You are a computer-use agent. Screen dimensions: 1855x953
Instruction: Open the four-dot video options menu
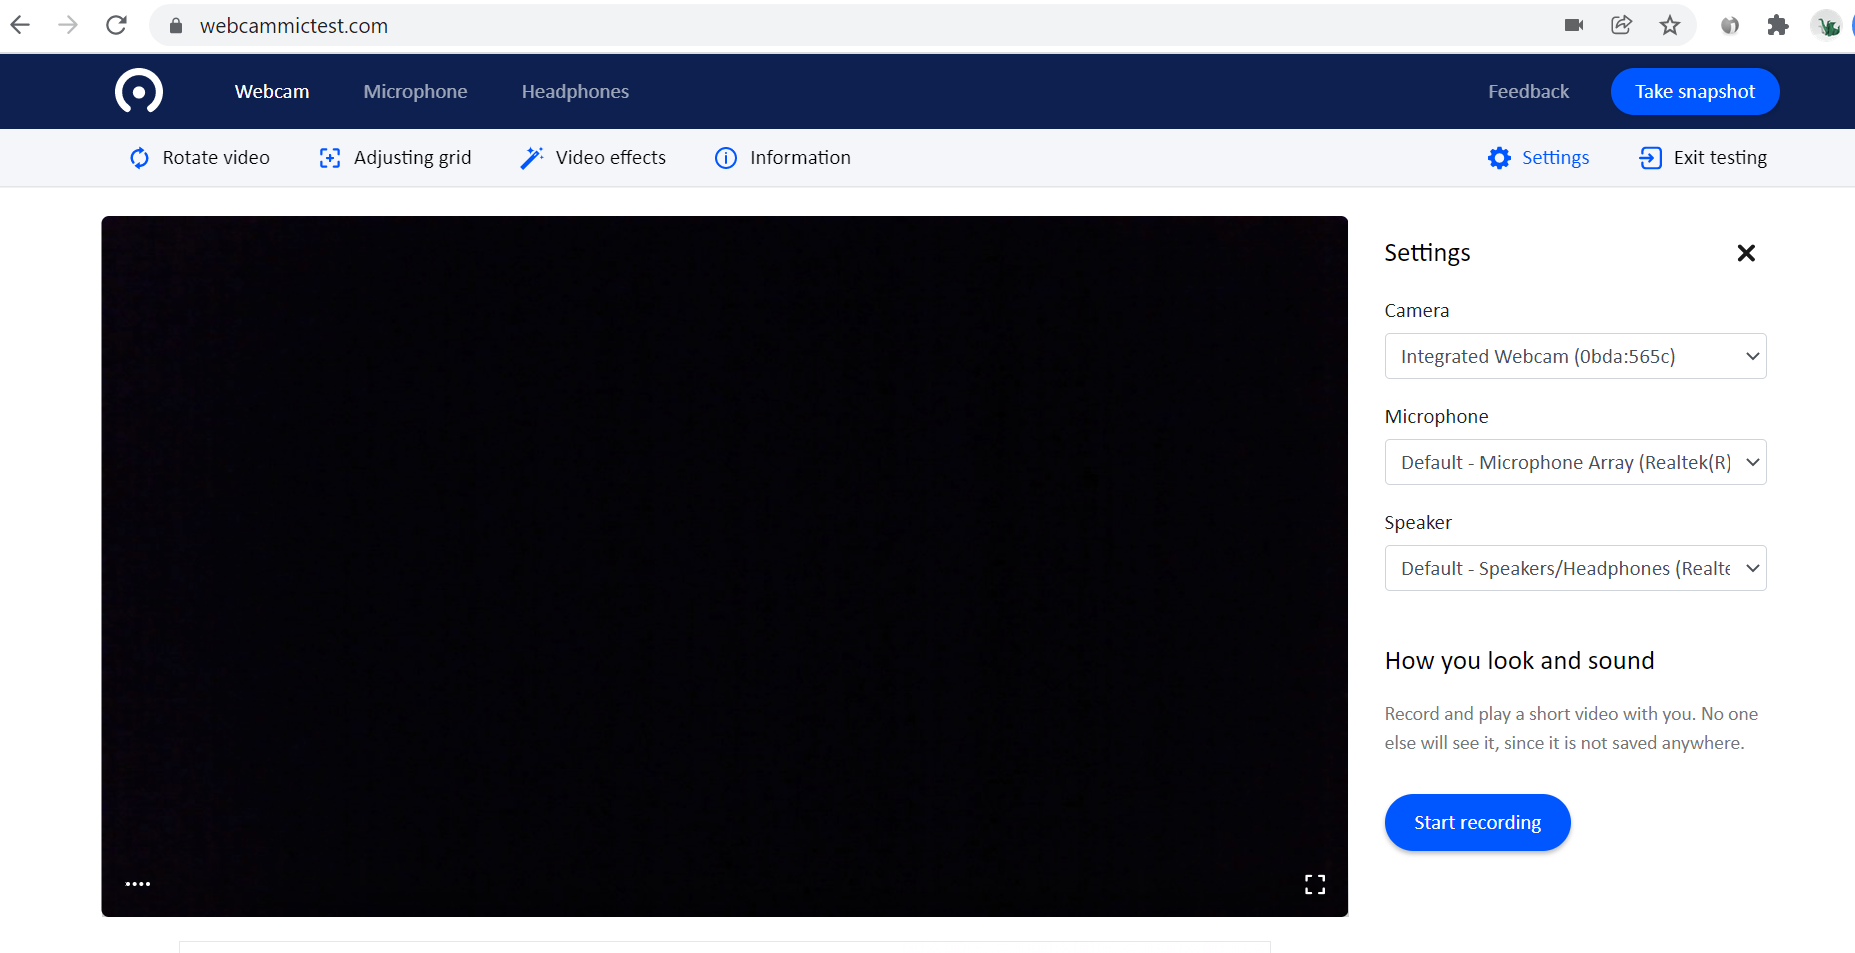click(x=138, y=884)
